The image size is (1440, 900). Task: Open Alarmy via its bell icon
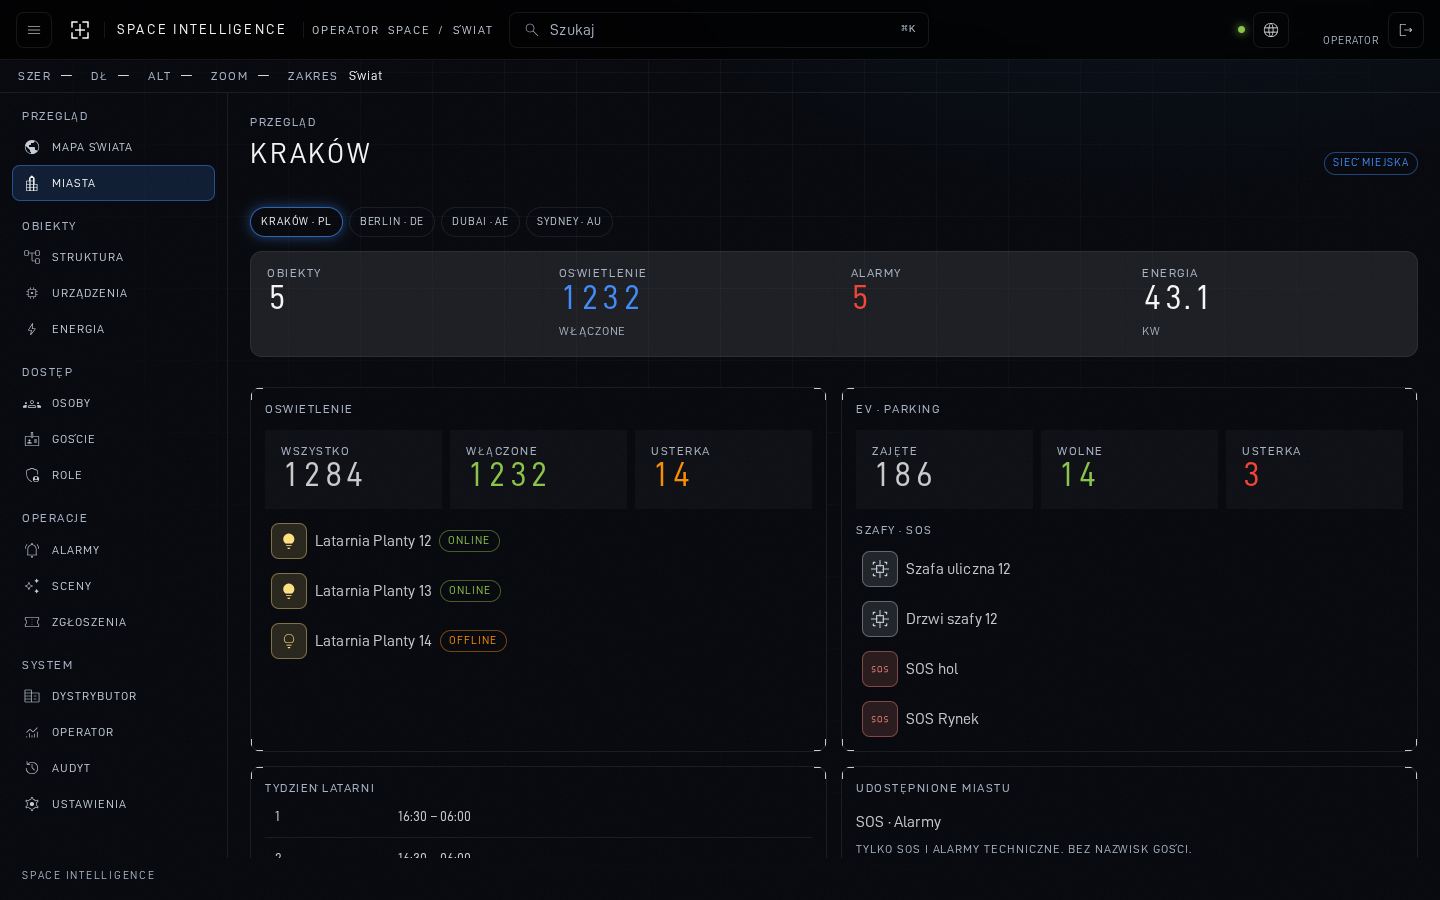point(32,550)
